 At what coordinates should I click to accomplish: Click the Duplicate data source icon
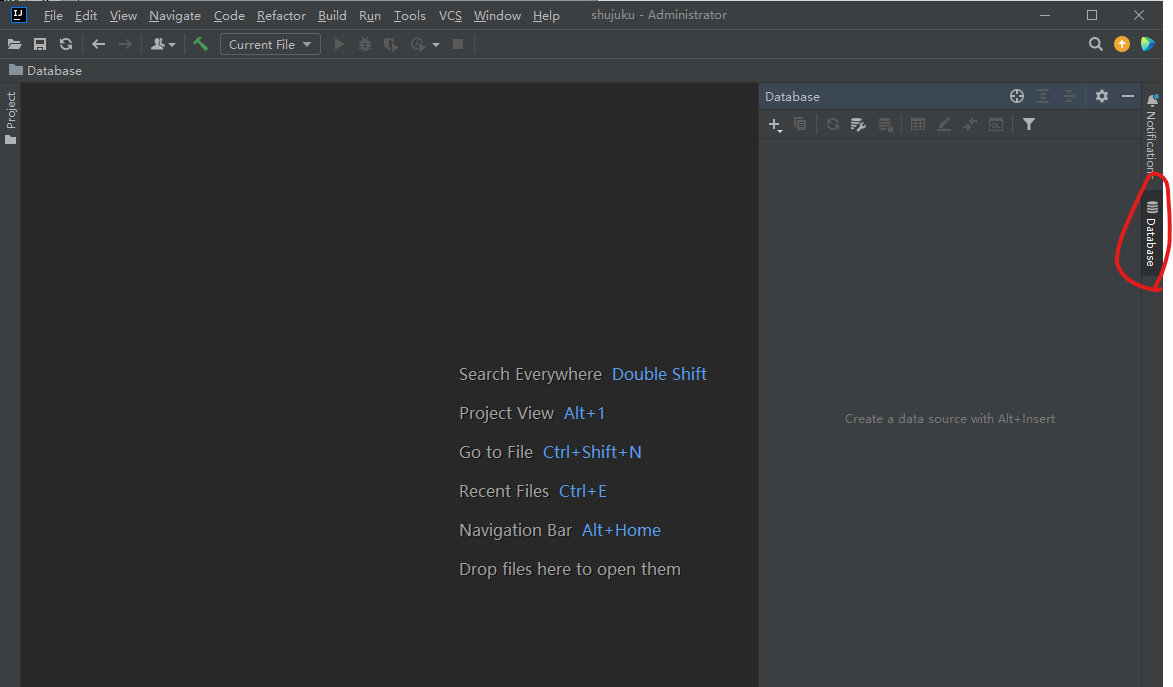point(800,124)
